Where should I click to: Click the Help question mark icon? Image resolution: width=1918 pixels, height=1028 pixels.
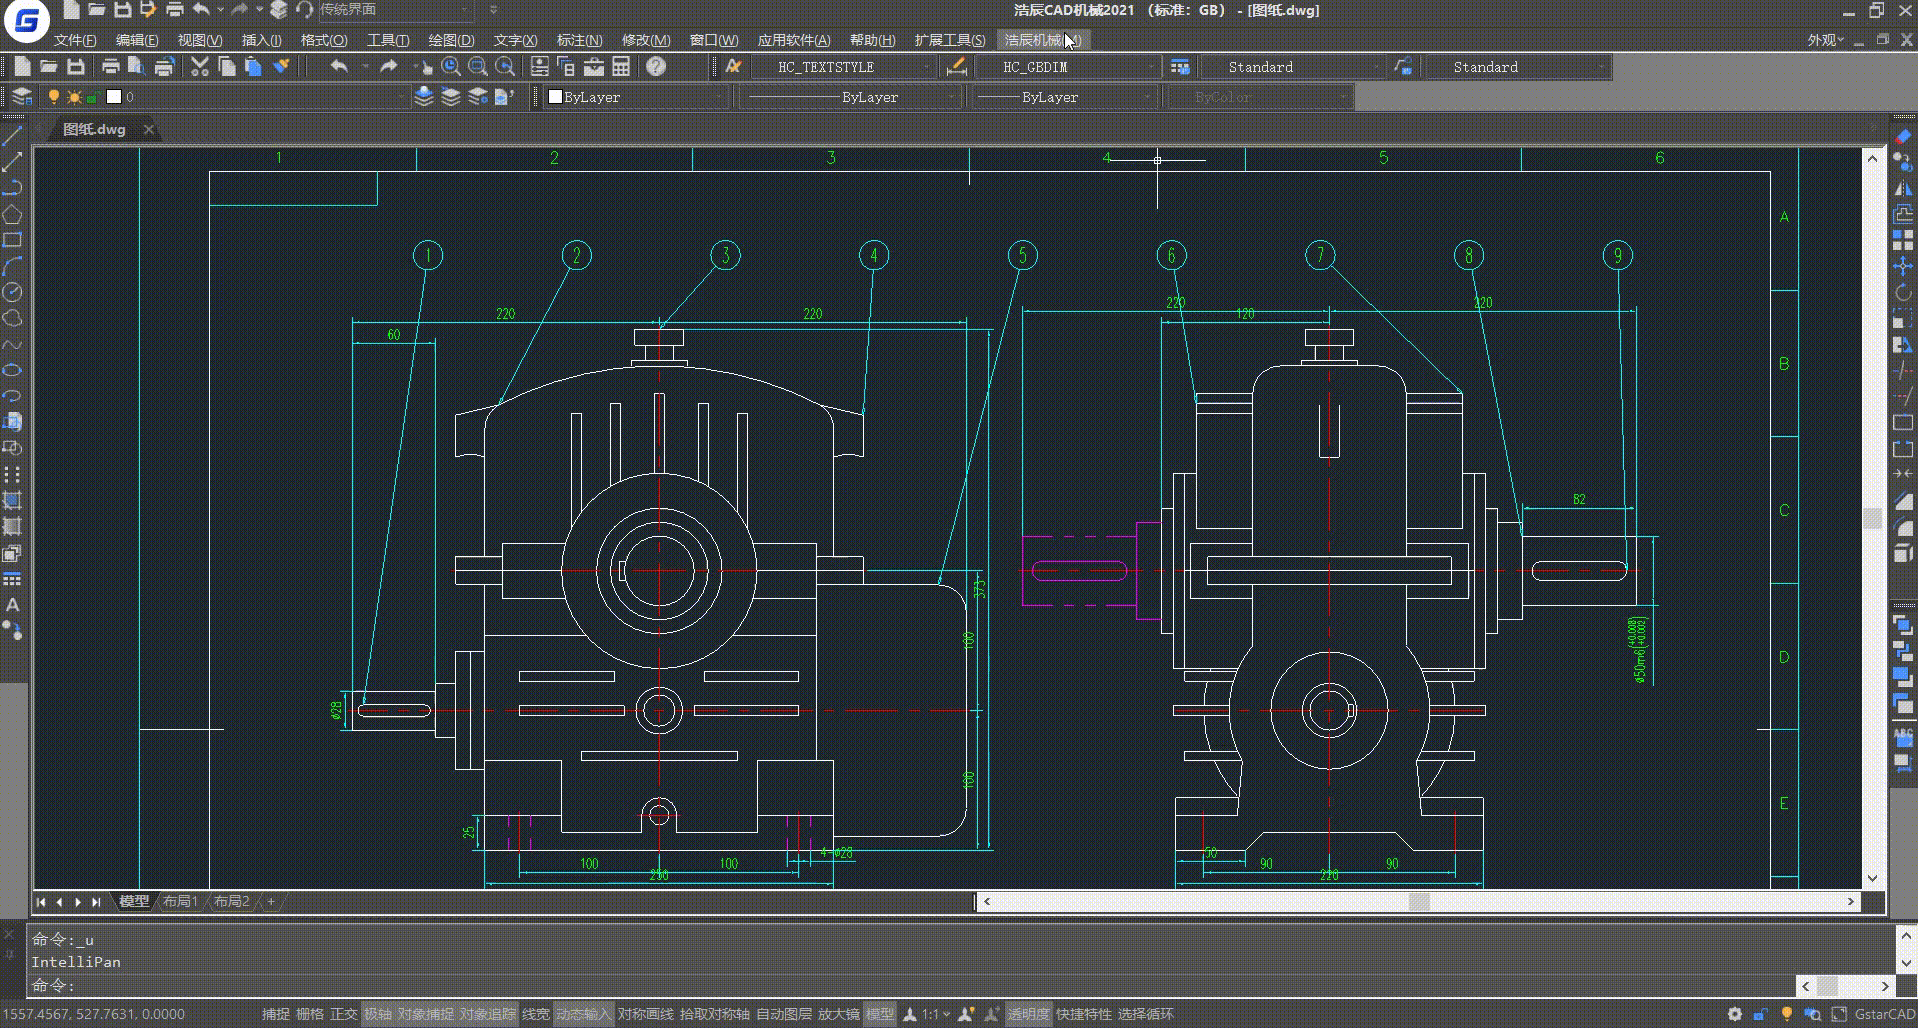[656, 67]
